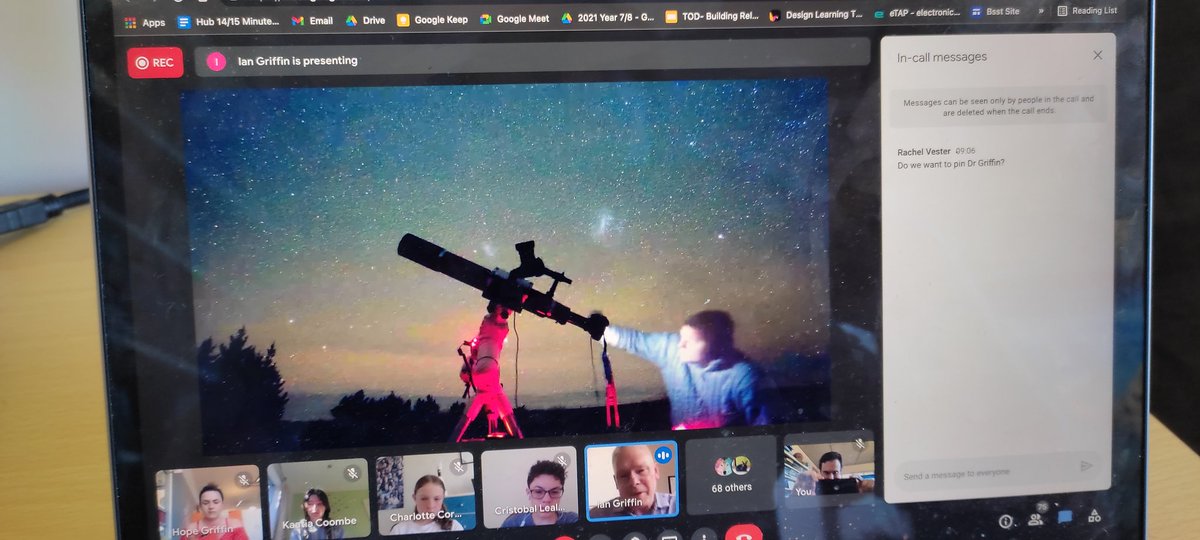Screen dimensions: 1200x540
Task: Toggle the chat panel icon
Action: pyautogui.click(x=1065, y=517)
